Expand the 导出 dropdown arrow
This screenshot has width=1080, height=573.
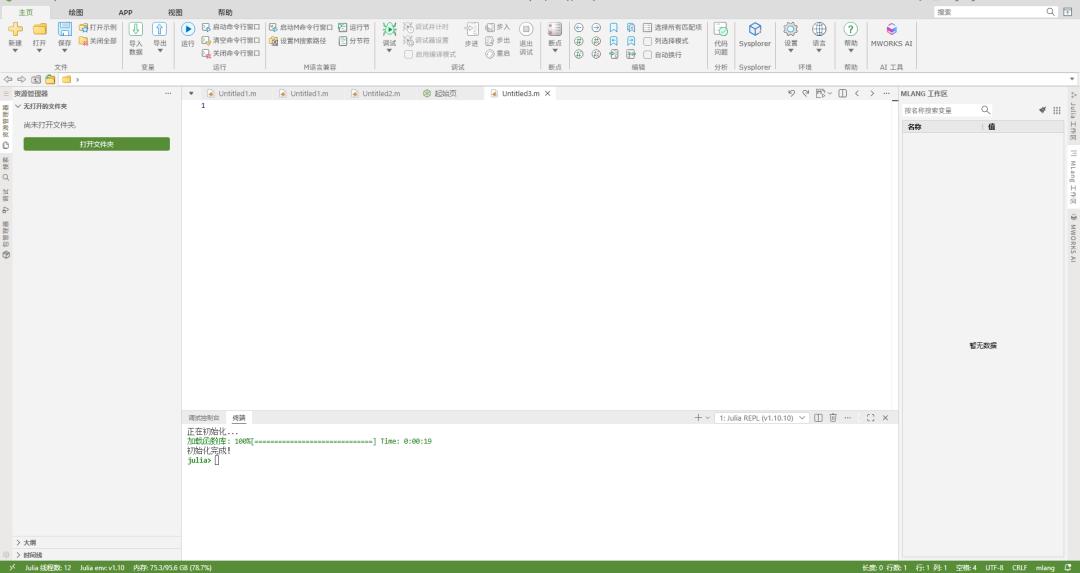click(x=159, y=51)
